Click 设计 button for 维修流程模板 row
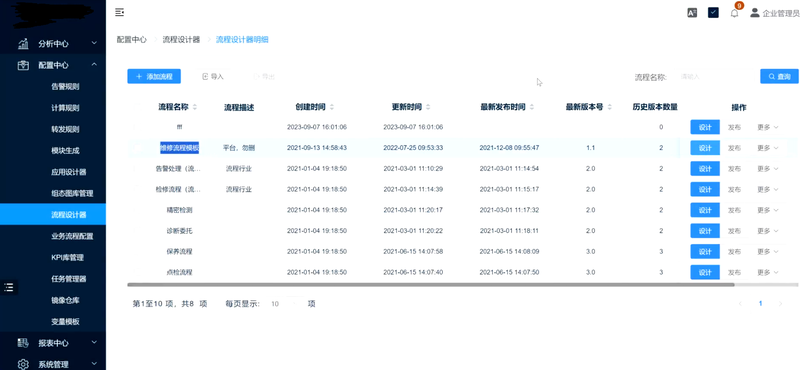This screenshot has height=370, width=800. [x=705, y=148]
